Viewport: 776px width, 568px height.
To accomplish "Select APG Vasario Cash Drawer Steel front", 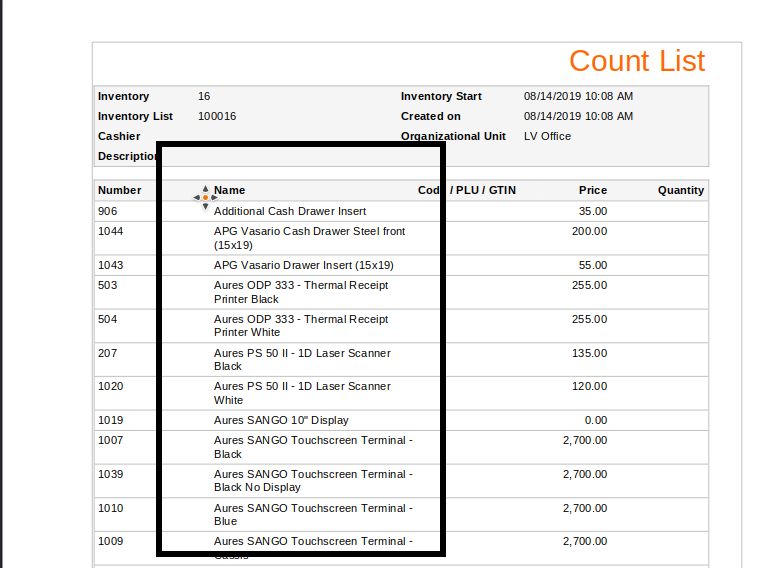I will (309, 238).
